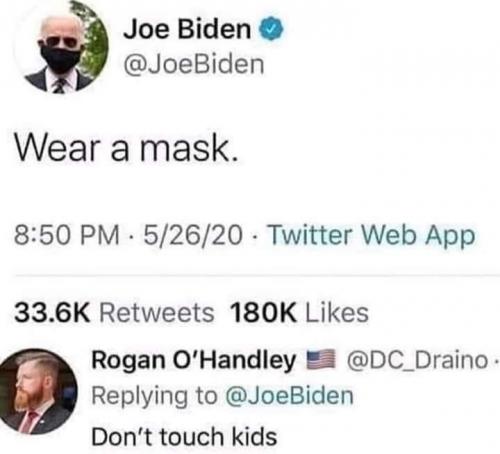Open the Twitter Web App source link
Image resolution: width=500 pixels, height=454 pixels.
[x=372, y=236]
